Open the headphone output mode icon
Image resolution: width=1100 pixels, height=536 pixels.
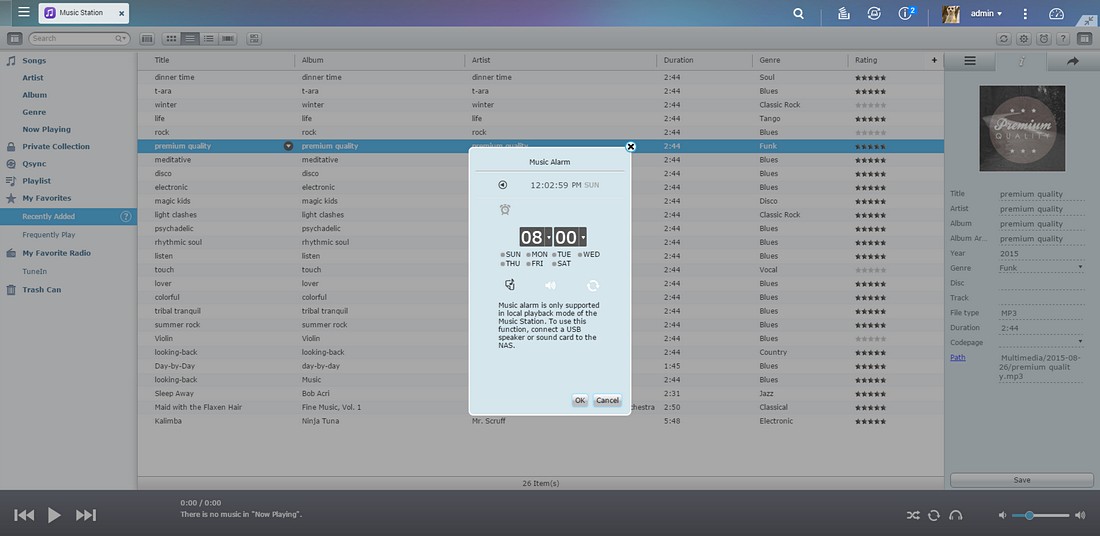pyautogui.click(x=955, y=515)
